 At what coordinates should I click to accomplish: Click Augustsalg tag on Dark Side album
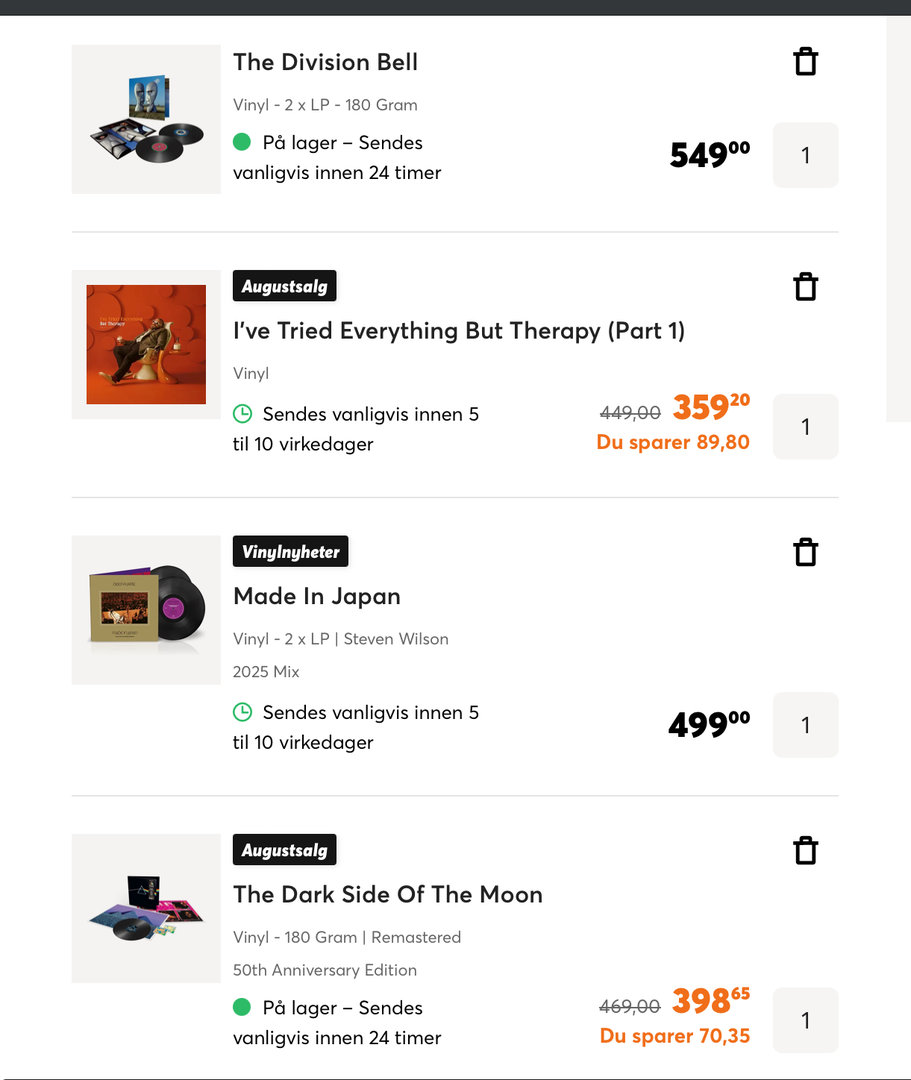(x=284, y=850)
